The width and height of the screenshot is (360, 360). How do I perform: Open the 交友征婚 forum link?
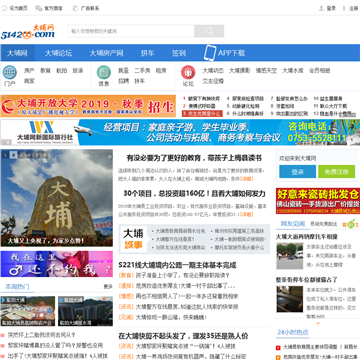[213, 81]
